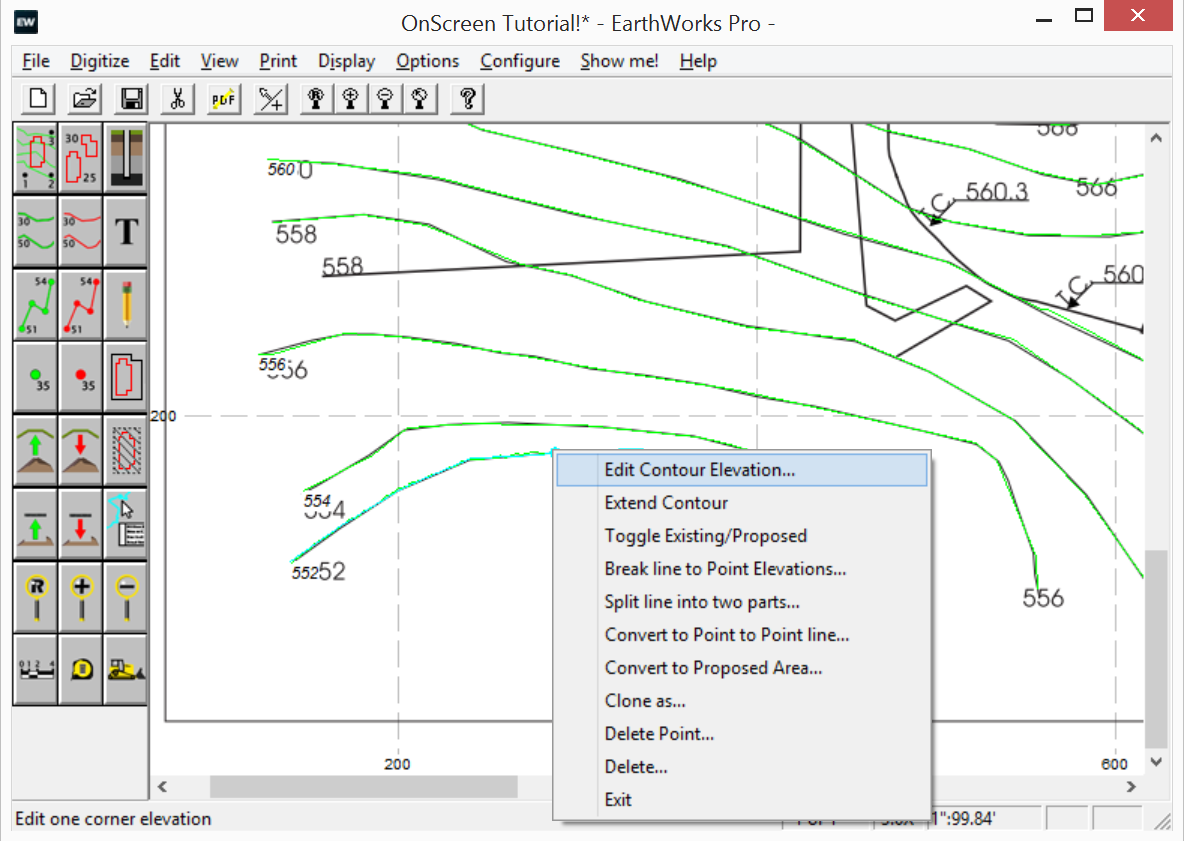Click the PDF toolbar icon
Screen dimensions: 1184x841
click(224, 99)
